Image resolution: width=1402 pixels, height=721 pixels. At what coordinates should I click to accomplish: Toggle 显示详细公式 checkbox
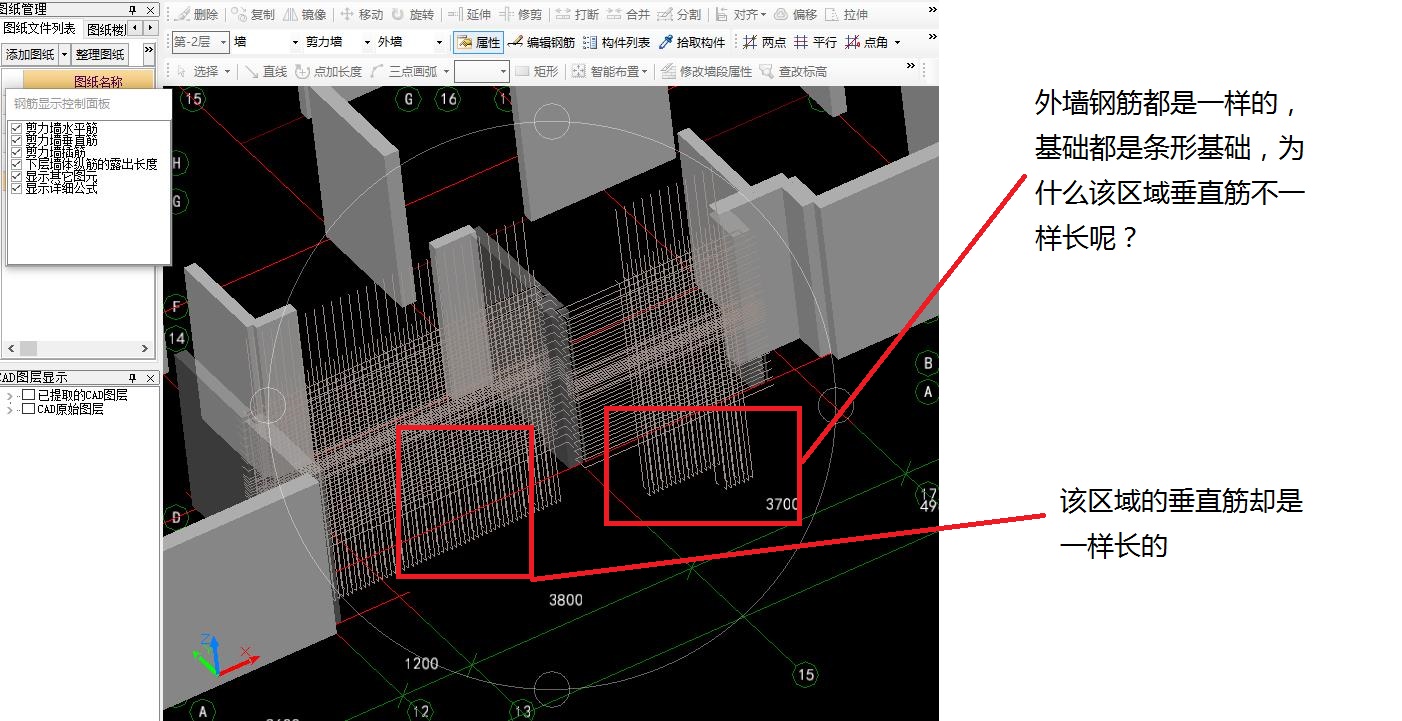tap(16, 188)
